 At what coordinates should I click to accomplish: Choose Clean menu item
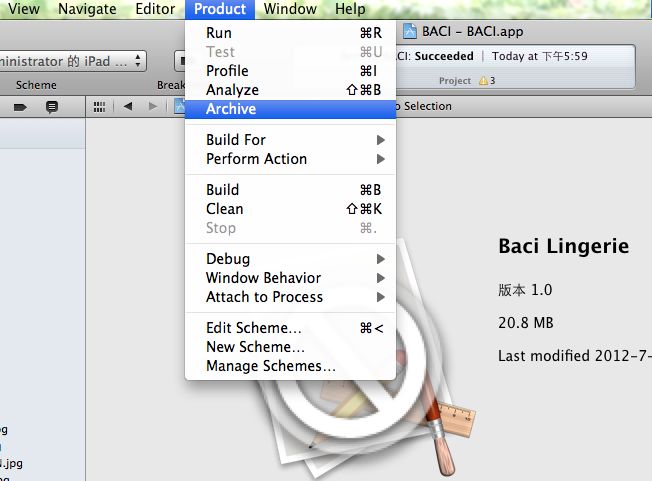click(290, 209)
